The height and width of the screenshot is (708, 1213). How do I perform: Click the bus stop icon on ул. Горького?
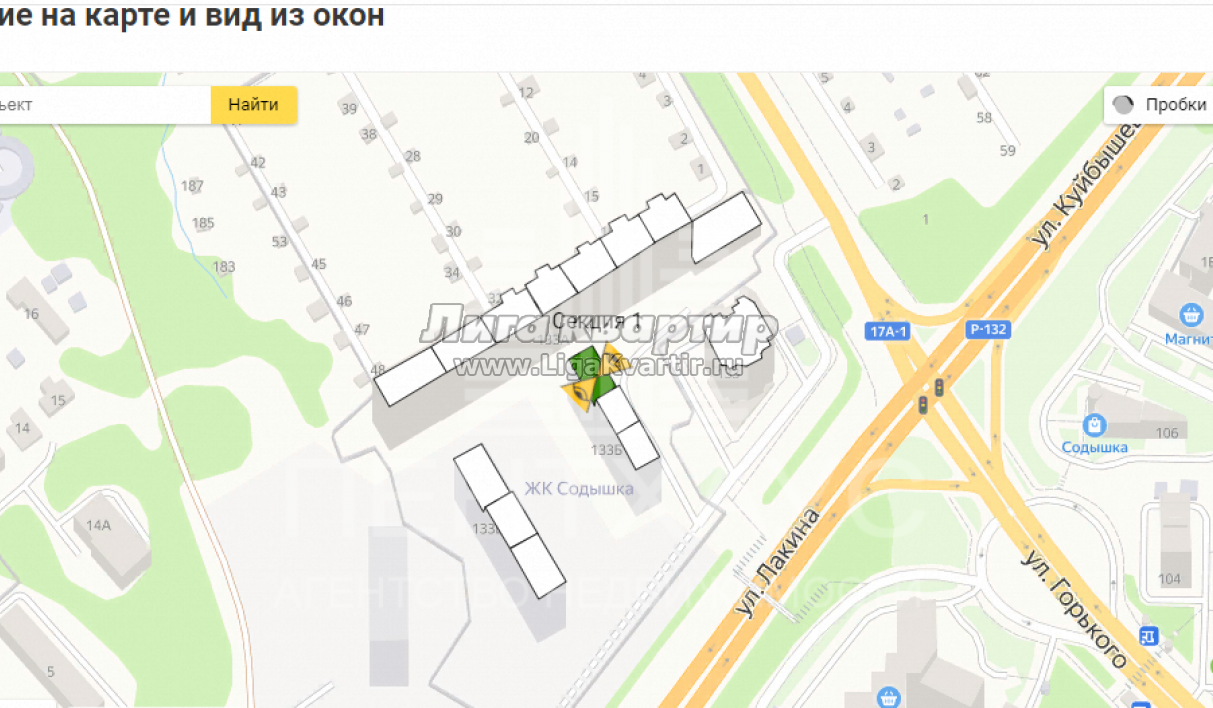pyautogui.click(x=1149, y=635)
